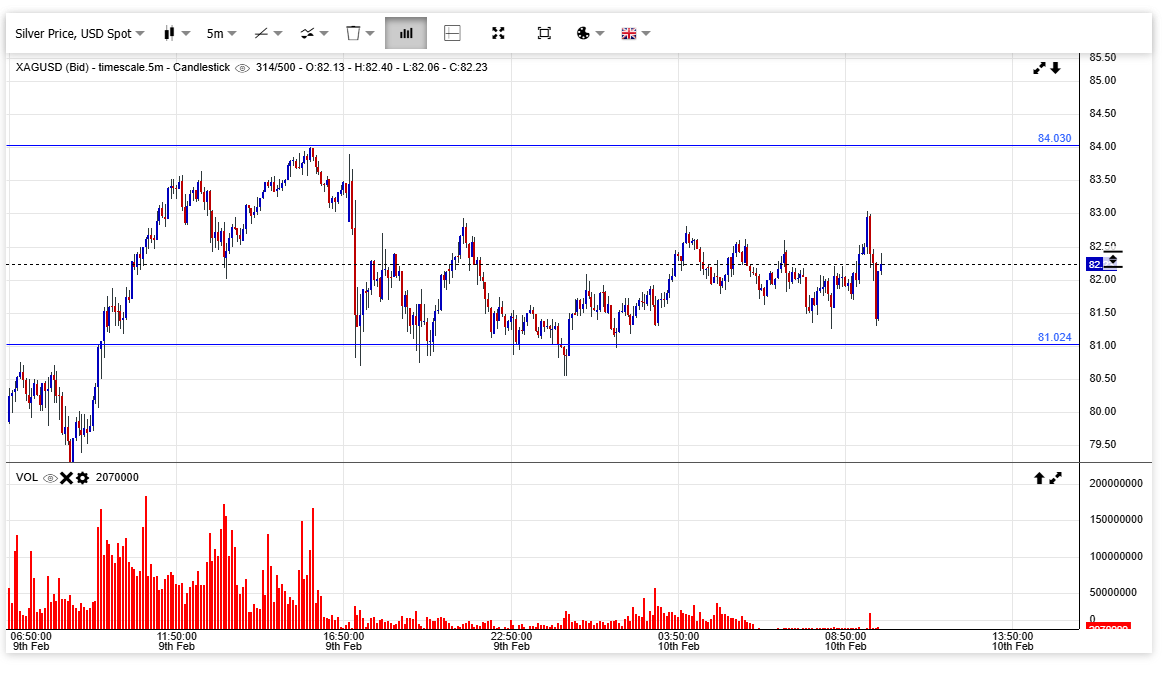This screenshot has height=678, width=1173.
Task: Move the price panel down with arrow
Action: (1055, 68)
